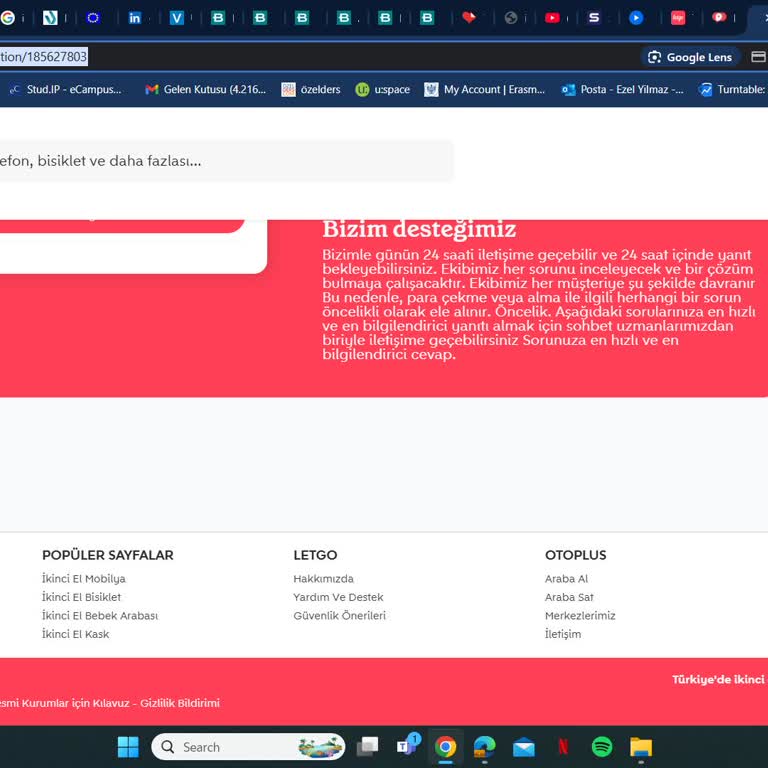Open the tab with red letgo icon
Viewport: 768px width, 768px height.
(x=678, y=18)
